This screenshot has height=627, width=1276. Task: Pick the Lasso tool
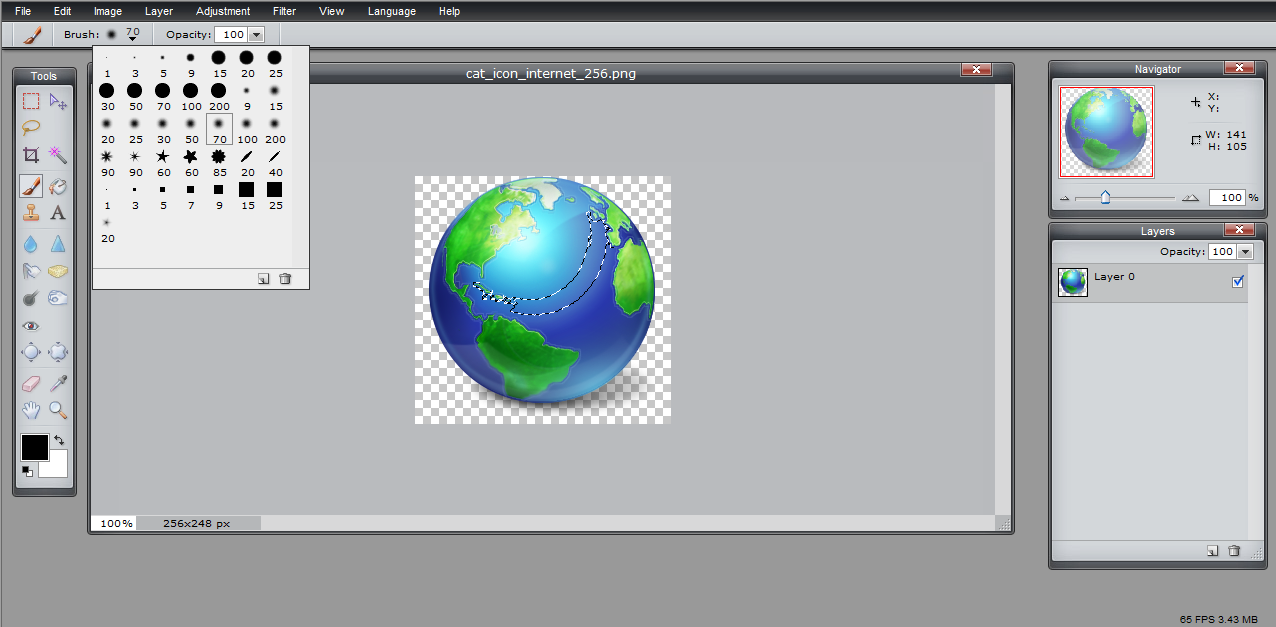(x=31, y=127)
